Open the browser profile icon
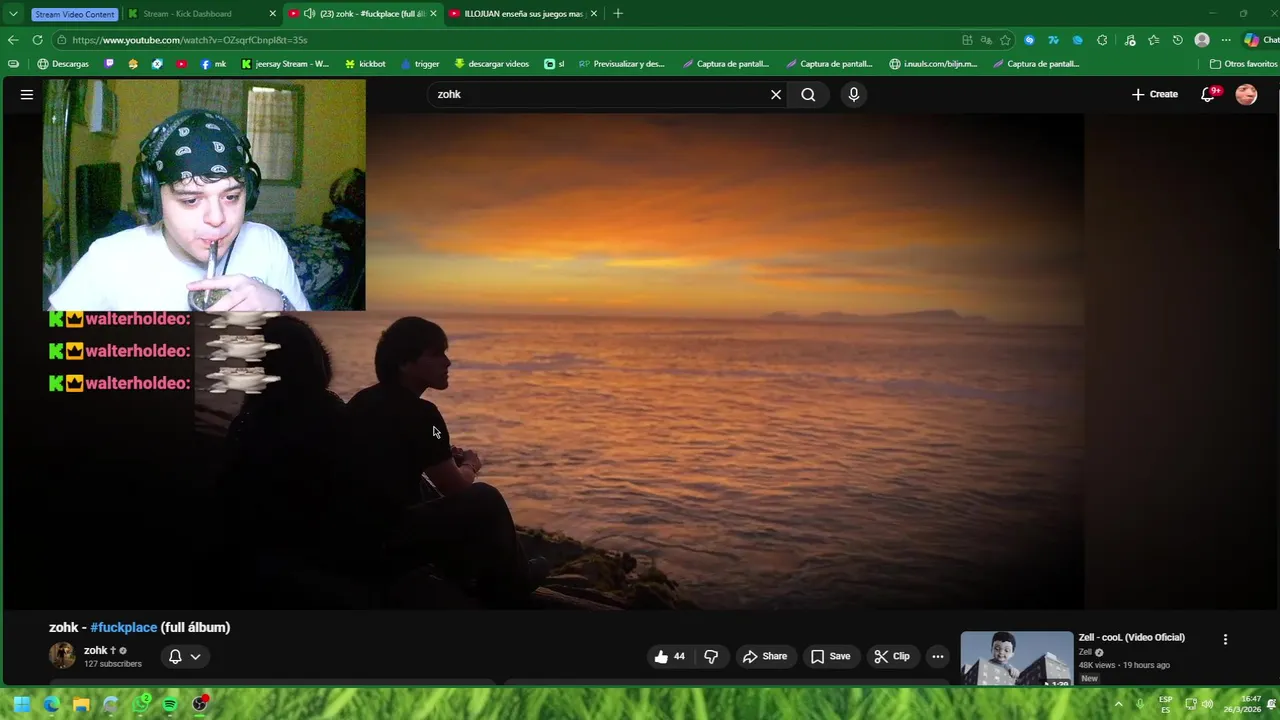The height and width of the screenshot is (720, 1280). point(1202,40)
